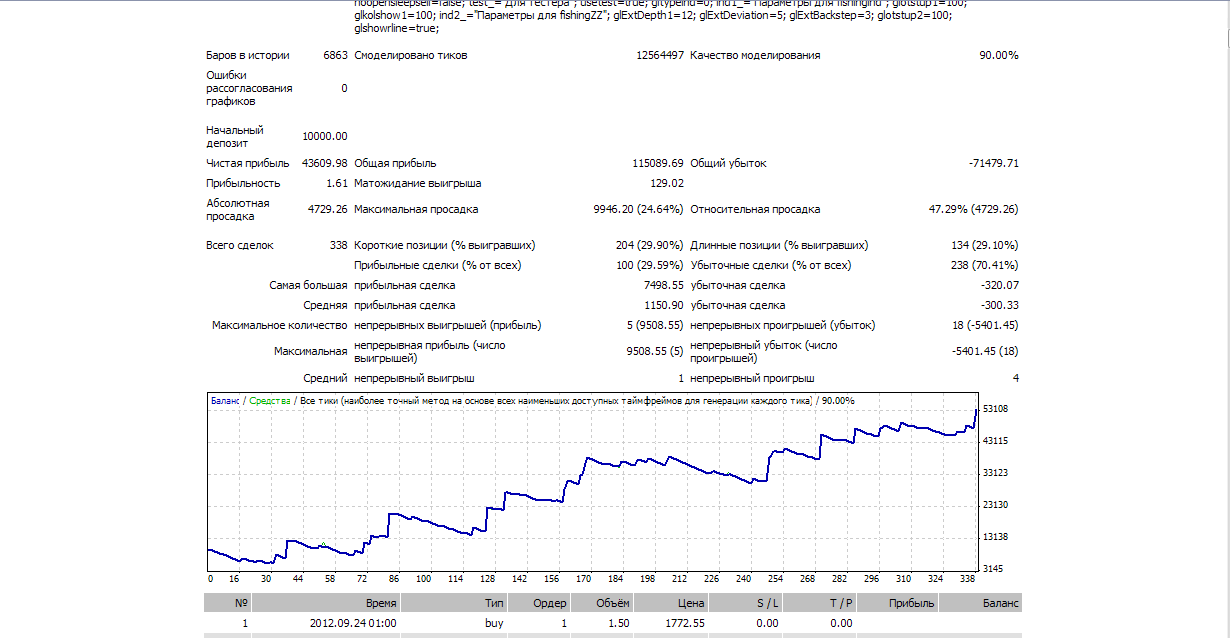Click 'непрерывный проигрыш' label in Средний row
Image resolution: width=1230 pixels, height=638 pixels.
752,379
